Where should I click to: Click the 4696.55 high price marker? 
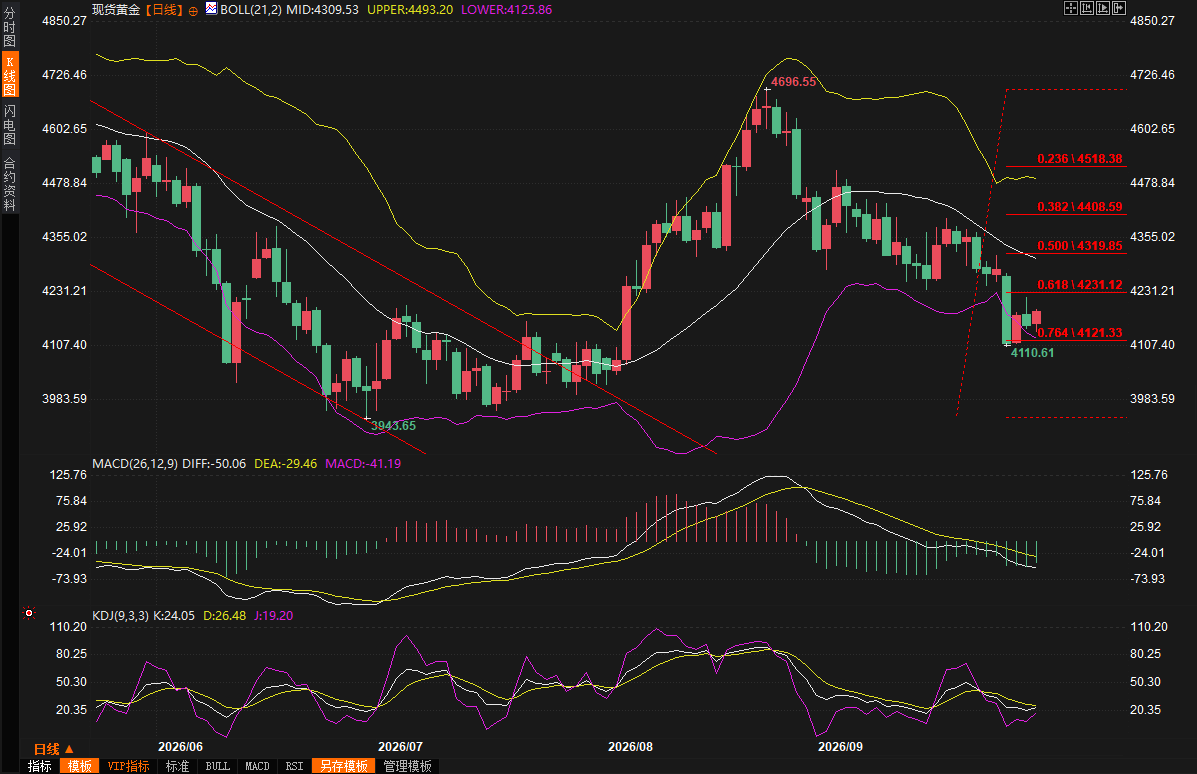(x=793, y=82)
